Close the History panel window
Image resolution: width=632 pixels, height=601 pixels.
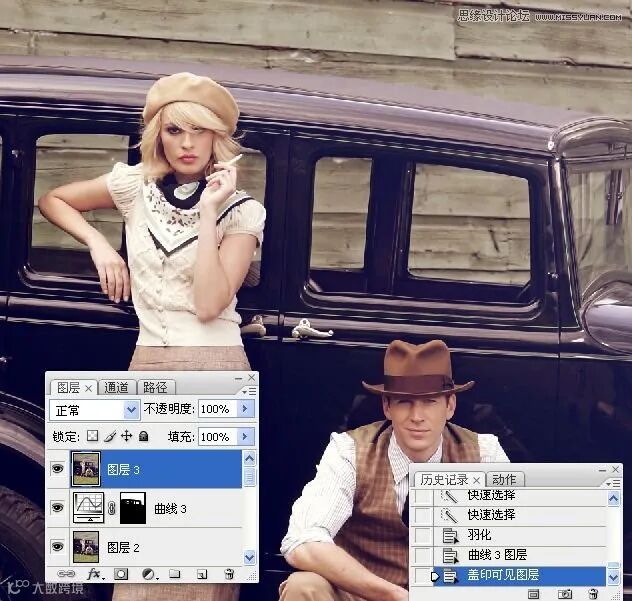615,469
